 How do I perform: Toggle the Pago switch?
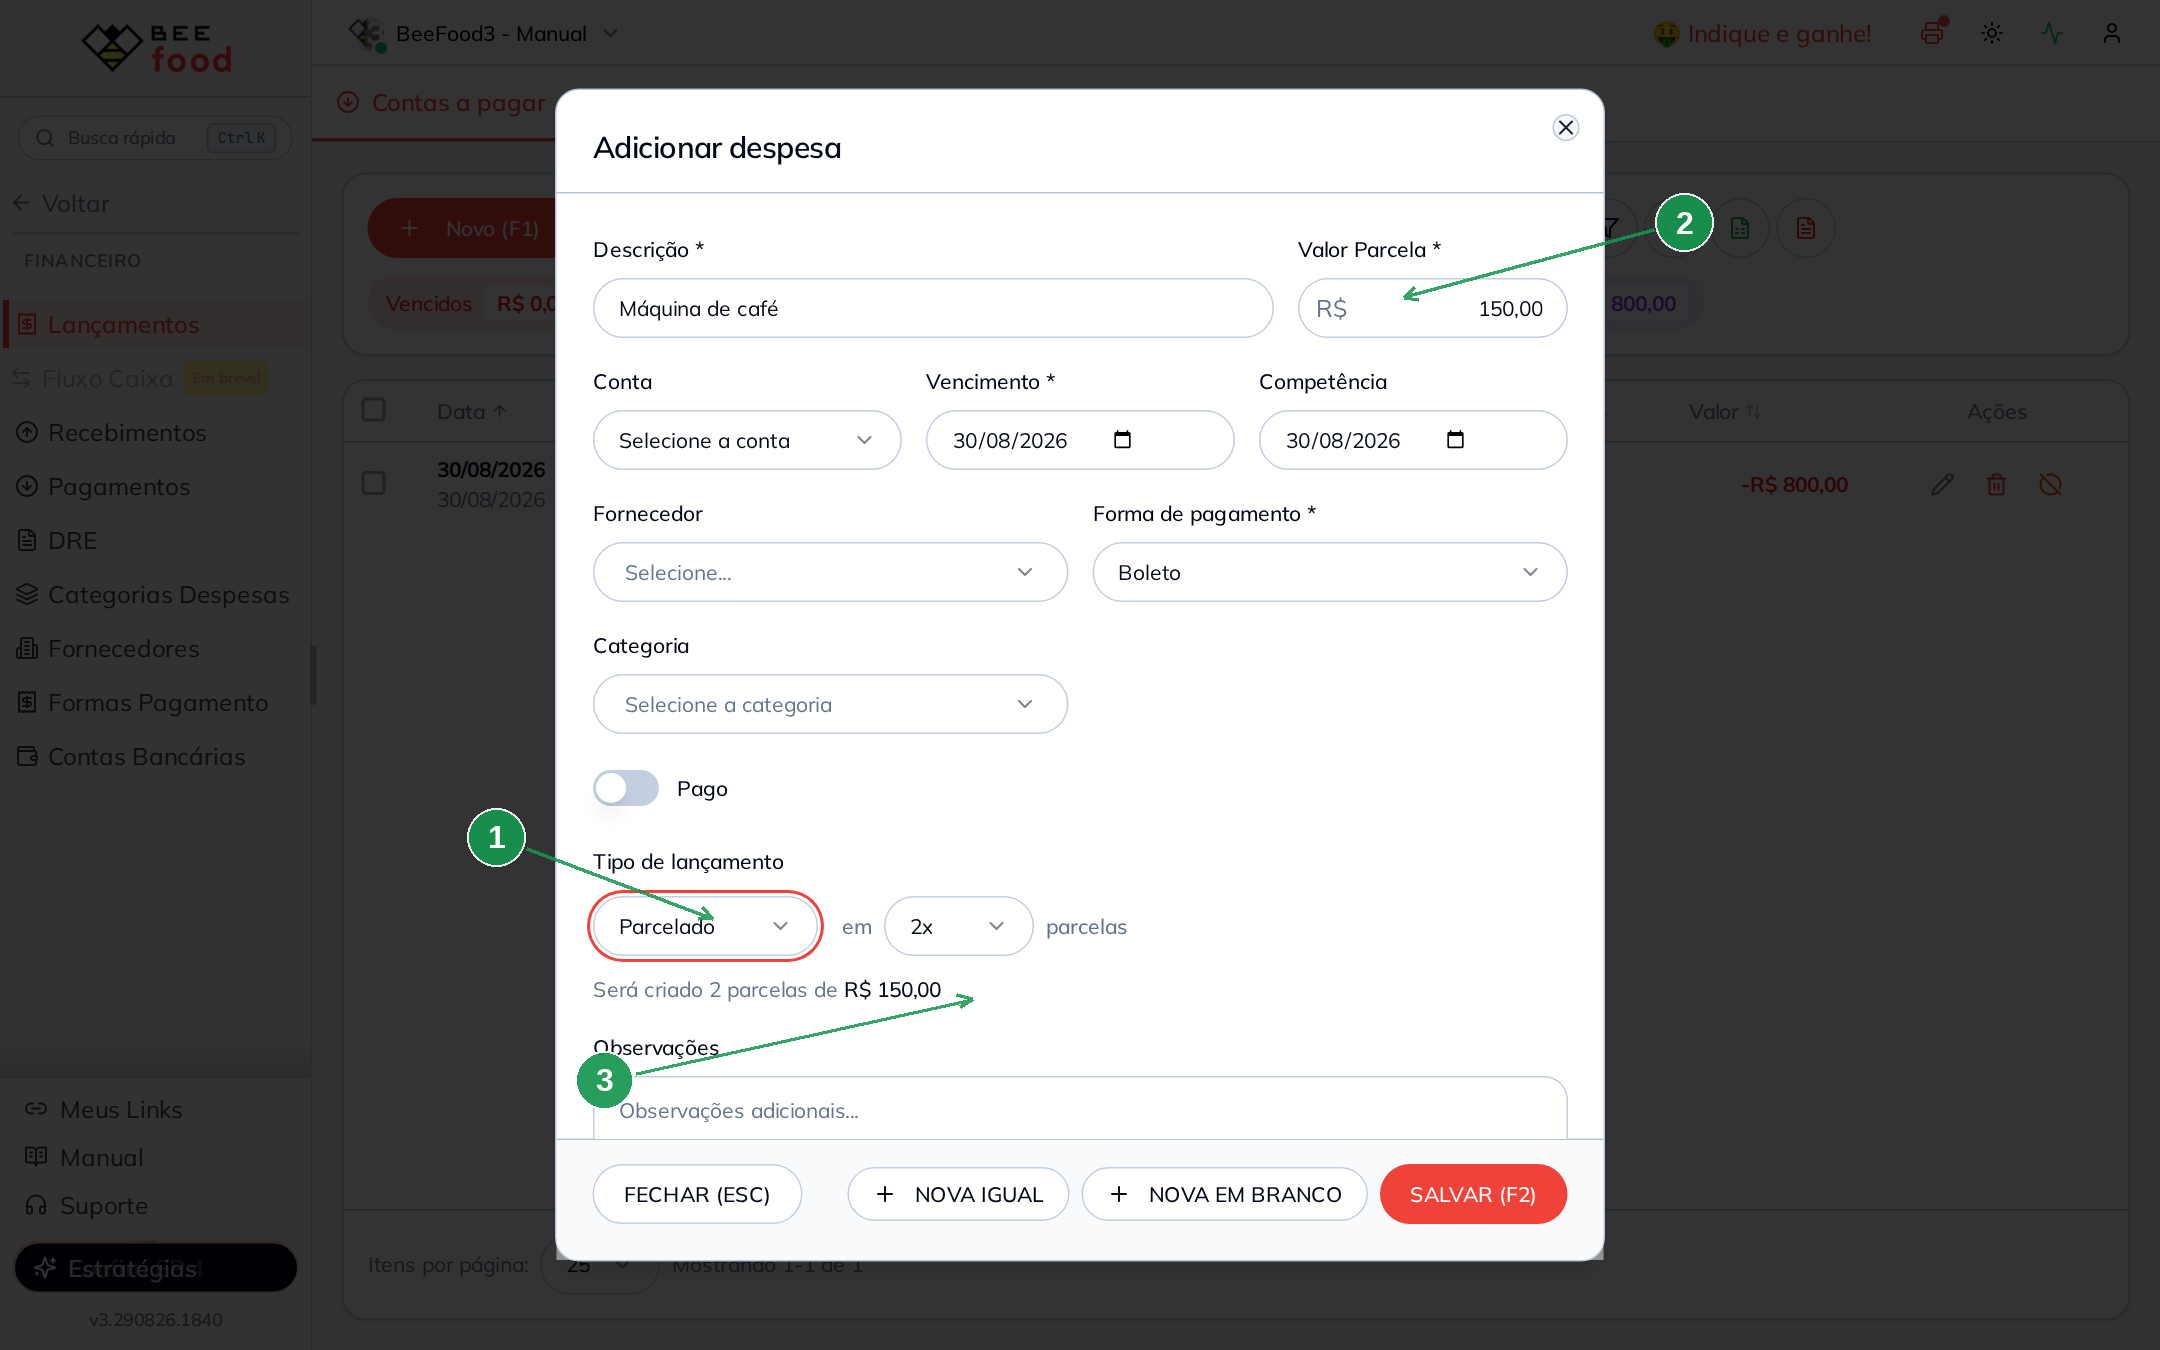[x=626, y=788]
